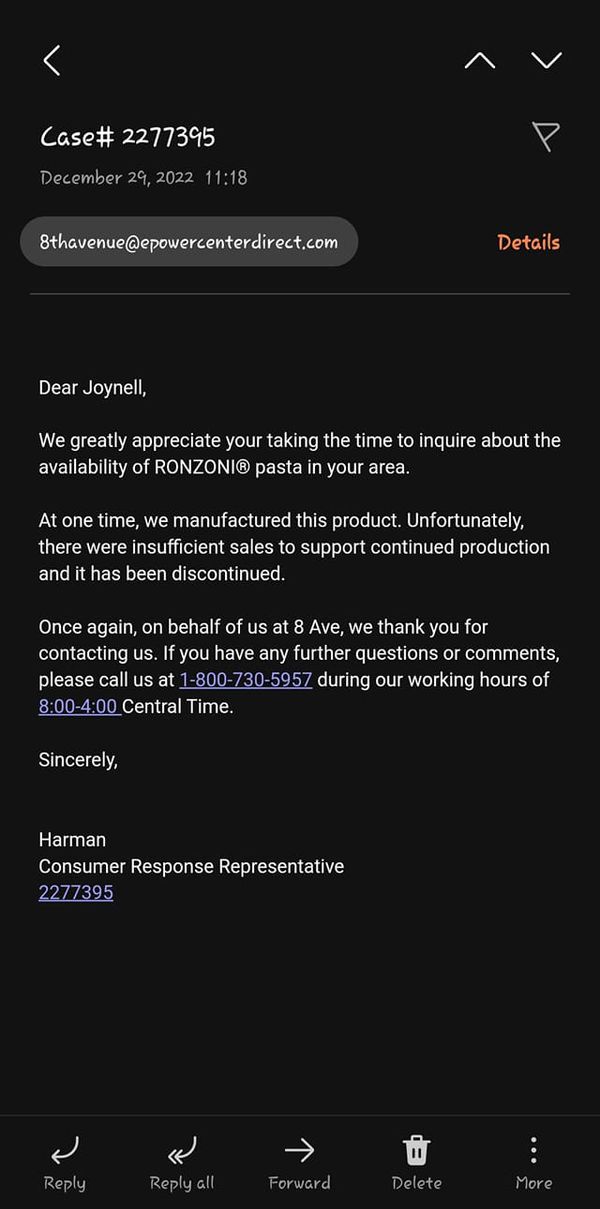Open next email with down chevron
Viewport: 600px width, 1209px height.
[x=546, y=61]
